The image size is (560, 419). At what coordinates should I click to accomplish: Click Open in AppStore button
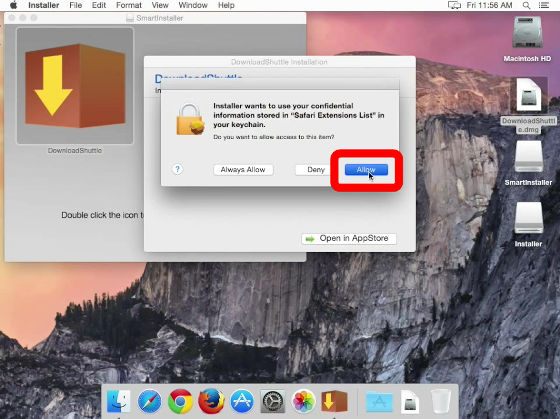(349, 238)
